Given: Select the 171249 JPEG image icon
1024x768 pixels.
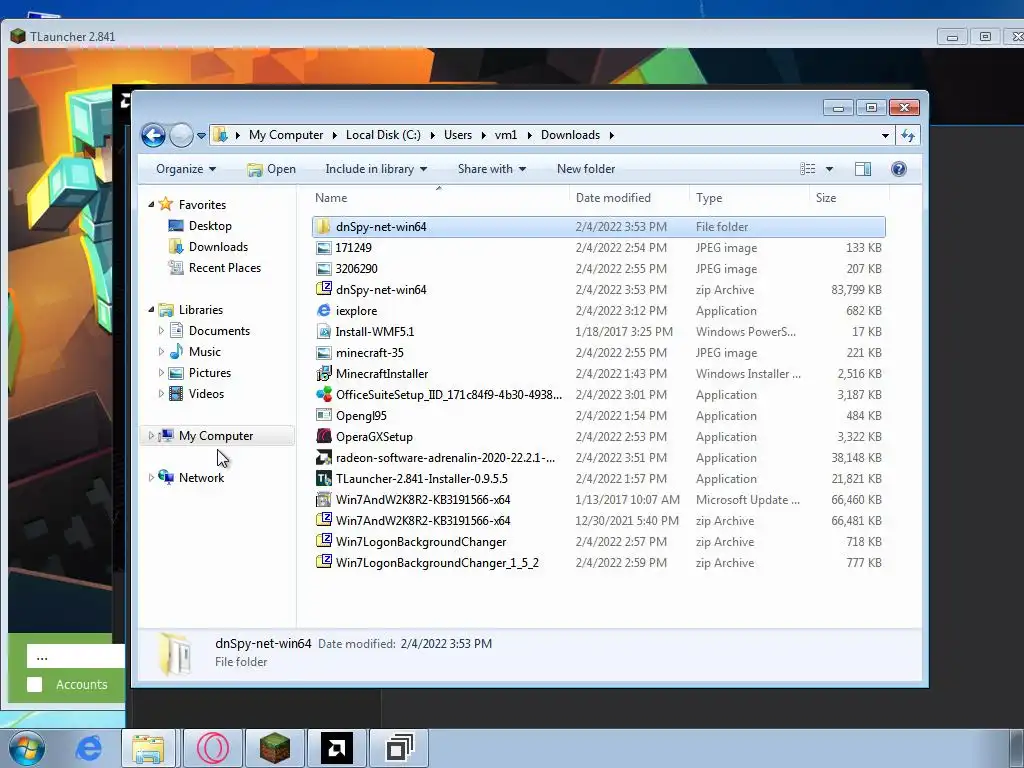Looking at the screenshot, I should coord(323,248).
